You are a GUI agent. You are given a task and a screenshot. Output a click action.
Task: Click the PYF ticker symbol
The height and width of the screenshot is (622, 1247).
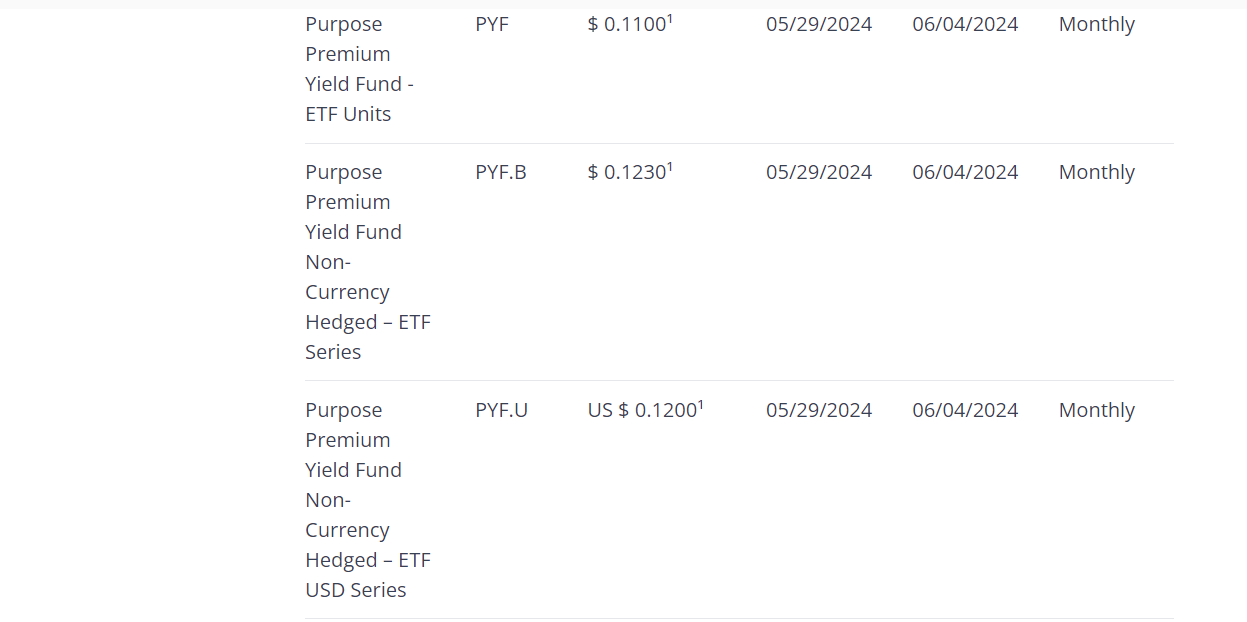pyautogui.click(x=492, y=24)
